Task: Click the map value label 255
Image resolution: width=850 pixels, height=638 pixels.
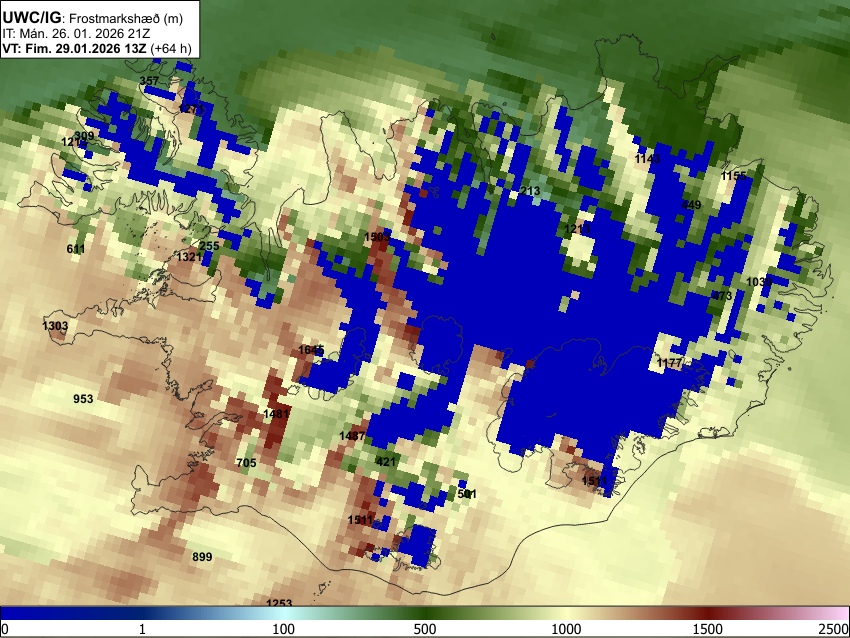Action: [209, 246]
